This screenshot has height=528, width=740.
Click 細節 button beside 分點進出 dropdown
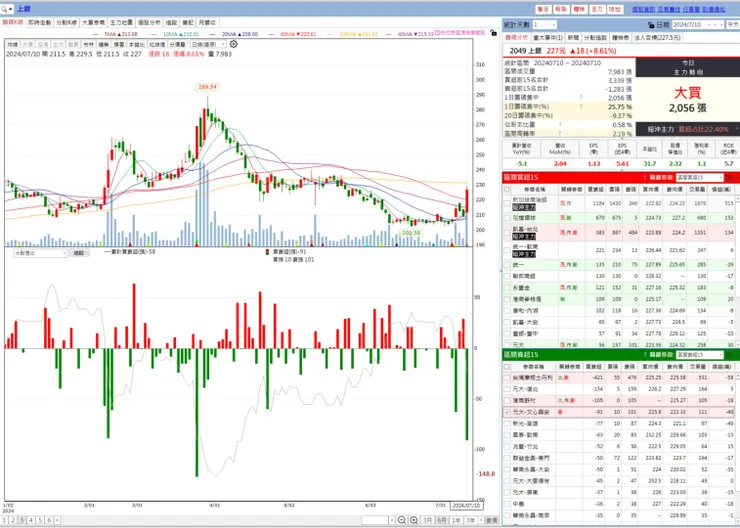pyautogui.click(x=78, y=253)
